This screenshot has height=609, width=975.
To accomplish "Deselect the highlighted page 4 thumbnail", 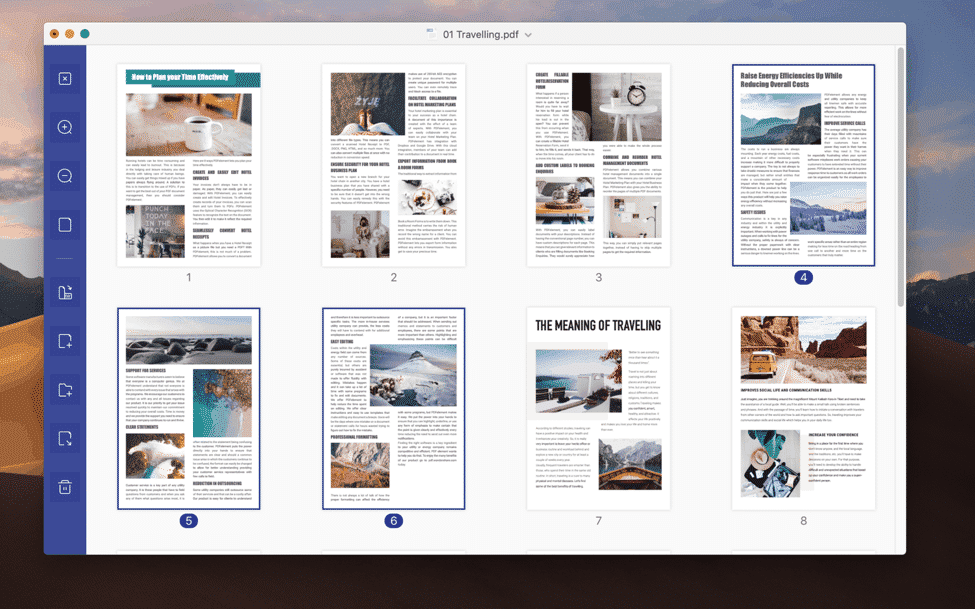I will pyautogui.click(x=802, y=165).
